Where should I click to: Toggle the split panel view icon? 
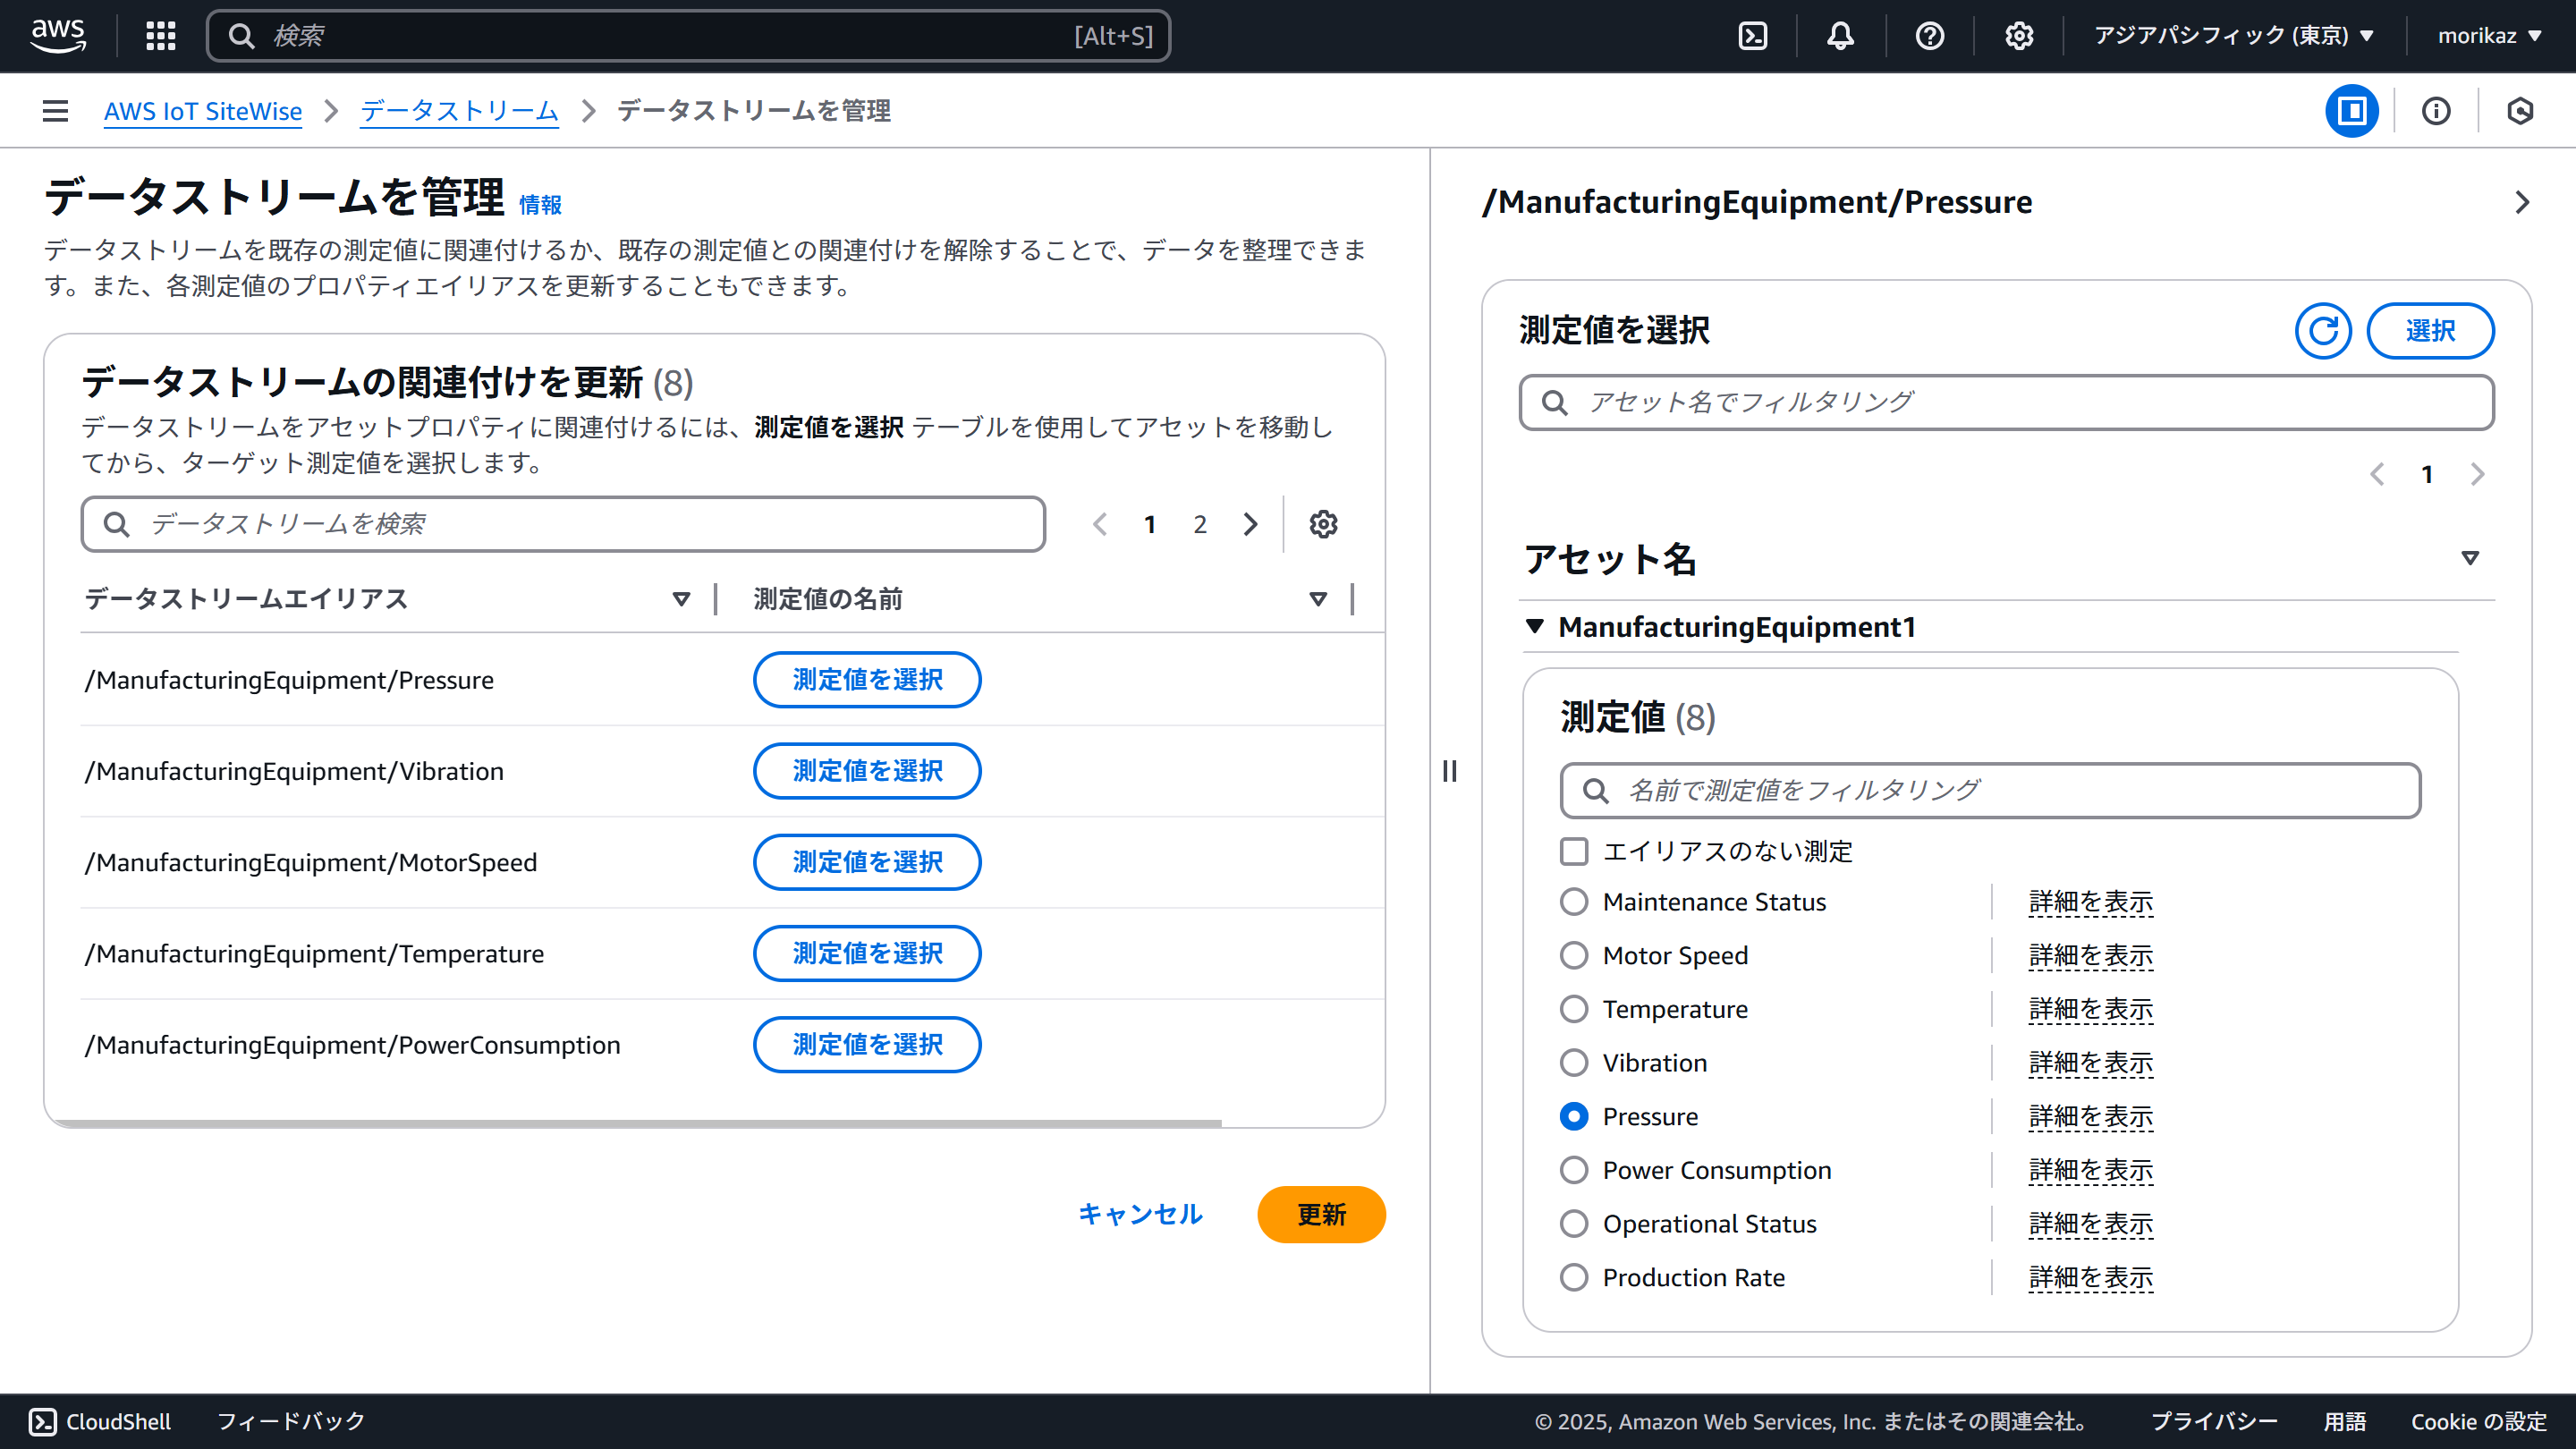tap(2352, 111)
